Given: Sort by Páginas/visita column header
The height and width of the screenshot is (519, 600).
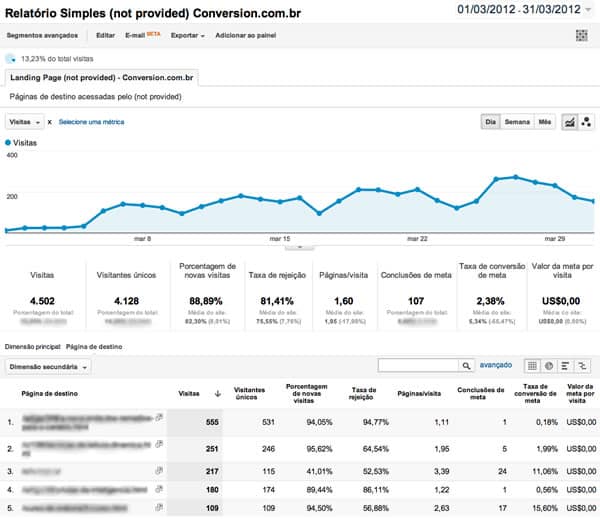Looking at the screenshot, I should (419, 393).
